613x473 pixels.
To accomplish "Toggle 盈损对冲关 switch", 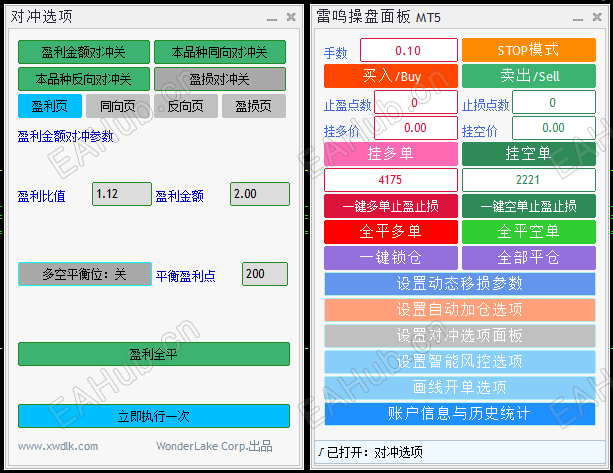I will pyautogui.click(x=220, y=79).
